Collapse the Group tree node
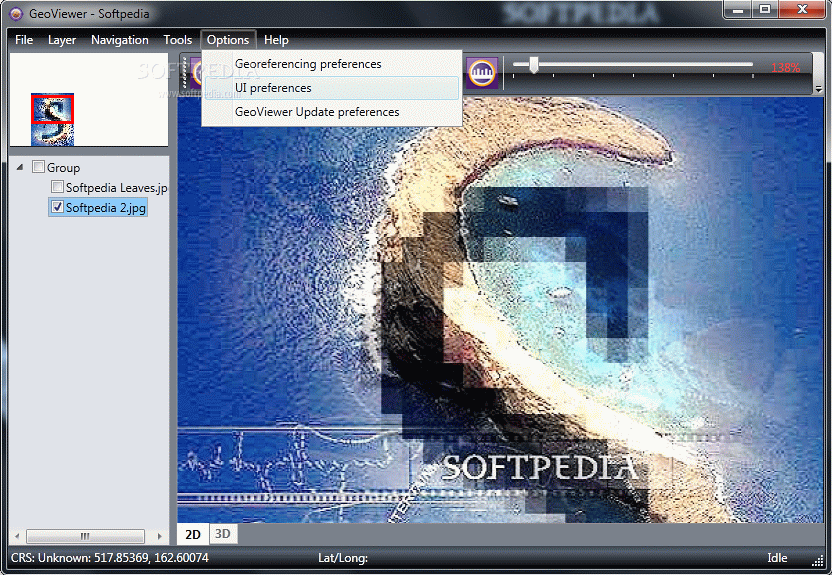This screenshot has height=575, width=832. pos(20,167)
